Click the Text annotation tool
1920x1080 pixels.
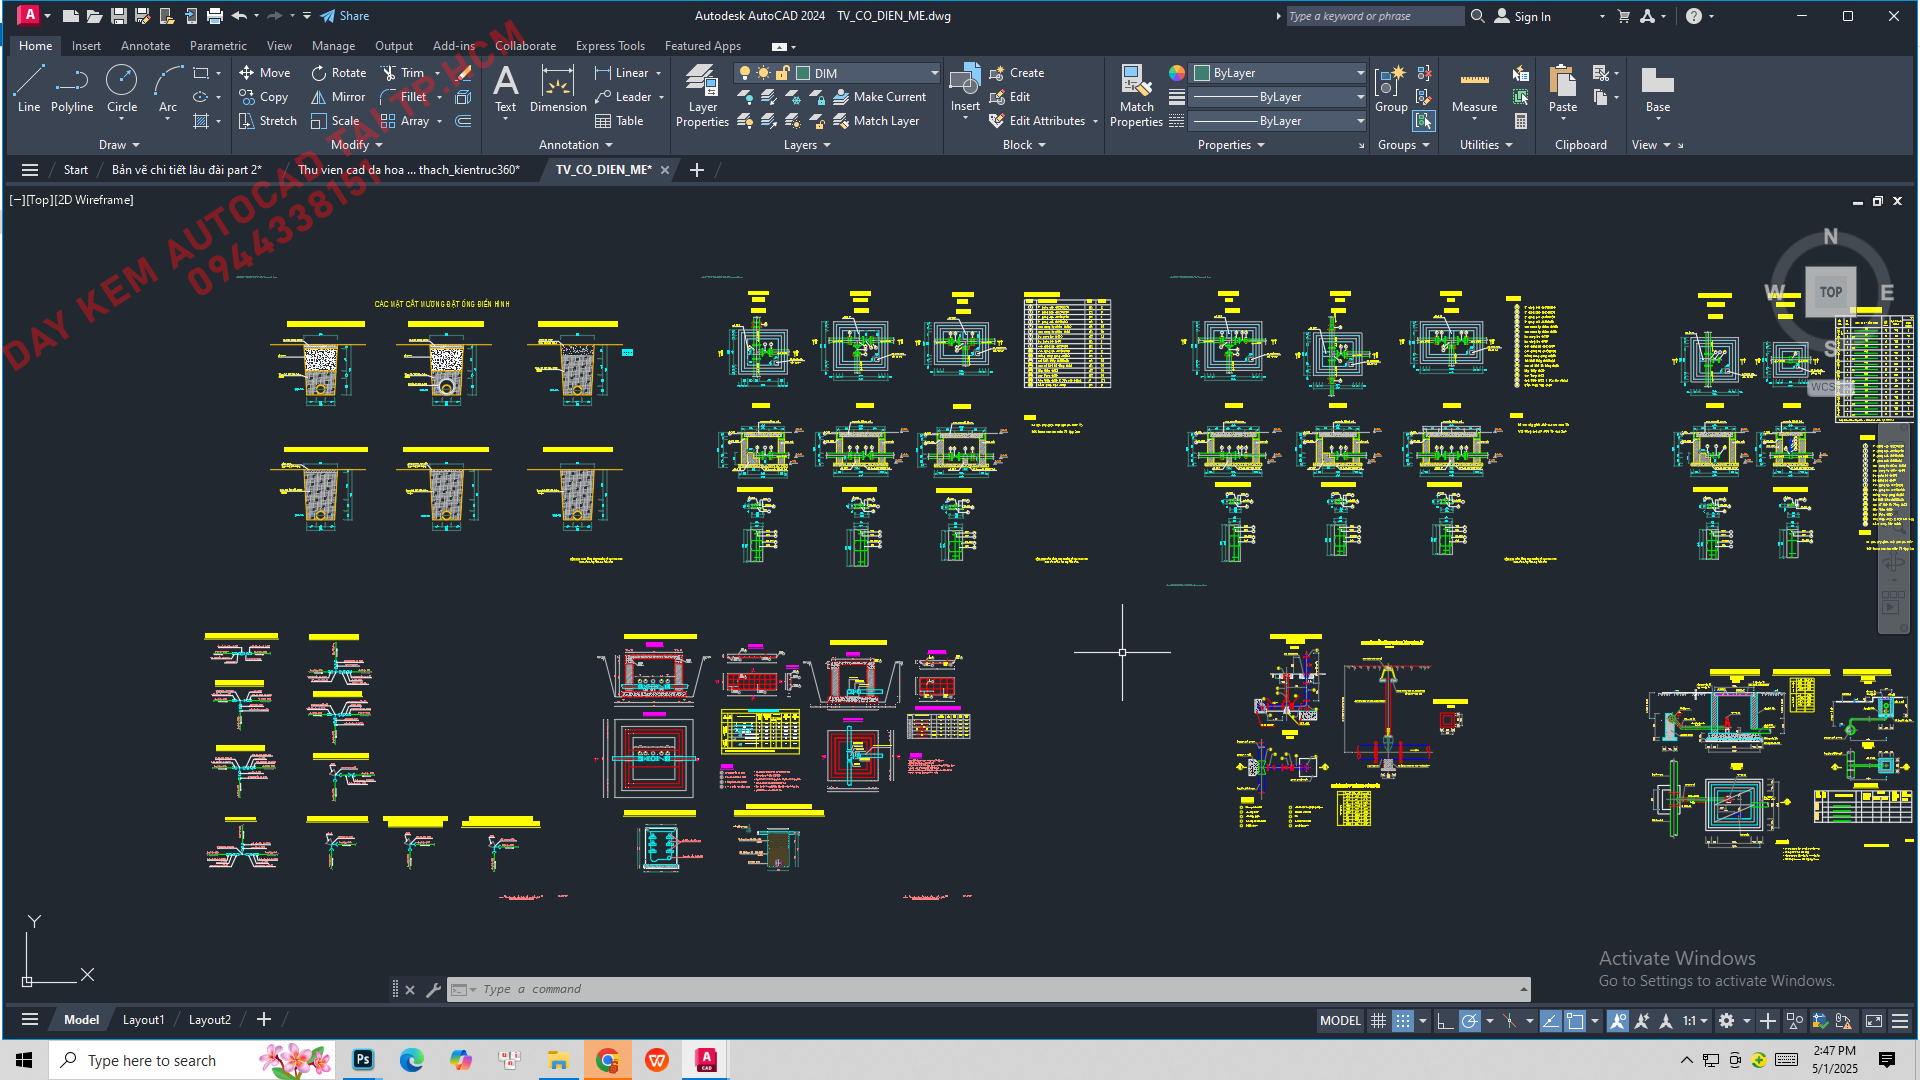pyautogui.click(x=506, y=89)
